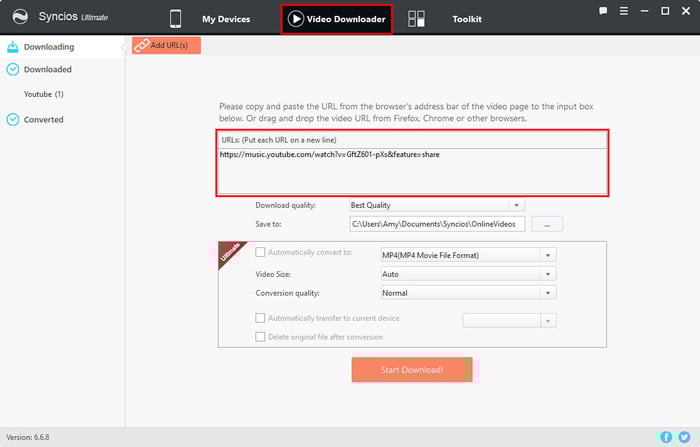Image resolution: width=700 pixels, height=447 pixels.
Task: Open the My Devices phone icon
Action: pyautogui.click(x=175, y=19)
